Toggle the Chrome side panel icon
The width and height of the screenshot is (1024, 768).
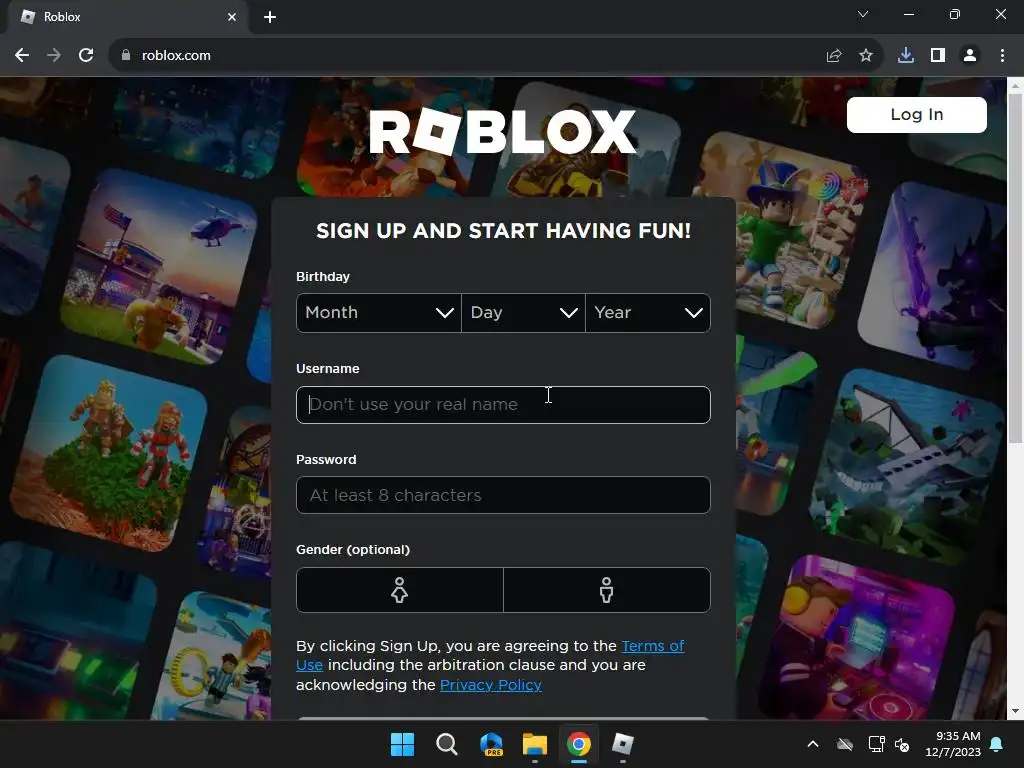[x=938, y=56]
